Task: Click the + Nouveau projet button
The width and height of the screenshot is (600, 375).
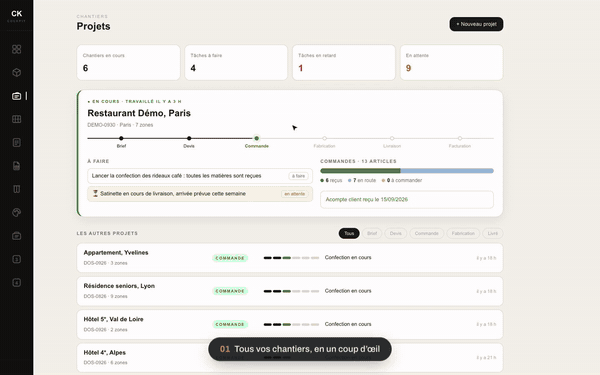Action: (476, 24)
